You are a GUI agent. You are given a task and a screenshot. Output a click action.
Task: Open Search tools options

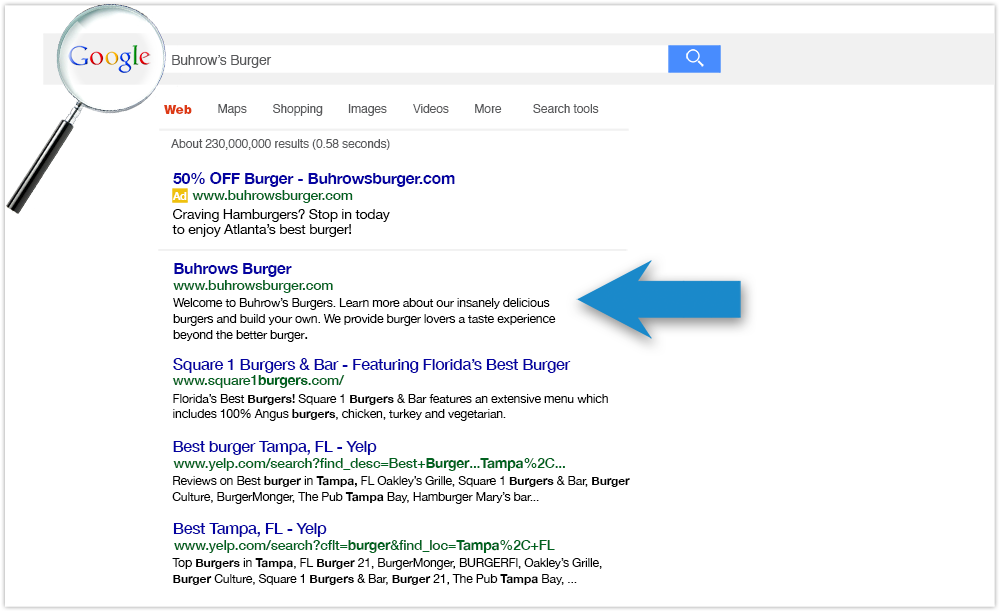coord(565,109)
